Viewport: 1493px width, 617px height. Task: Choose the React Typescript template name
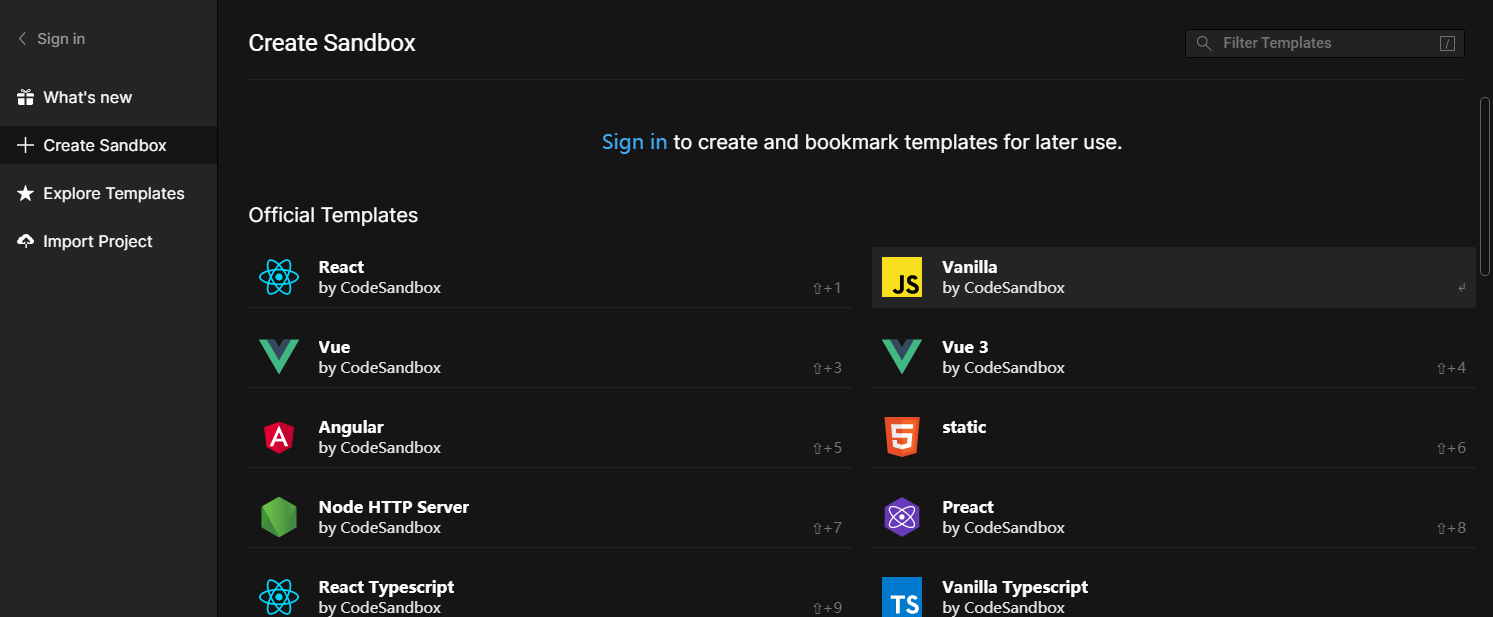click(x=386, y=587)
